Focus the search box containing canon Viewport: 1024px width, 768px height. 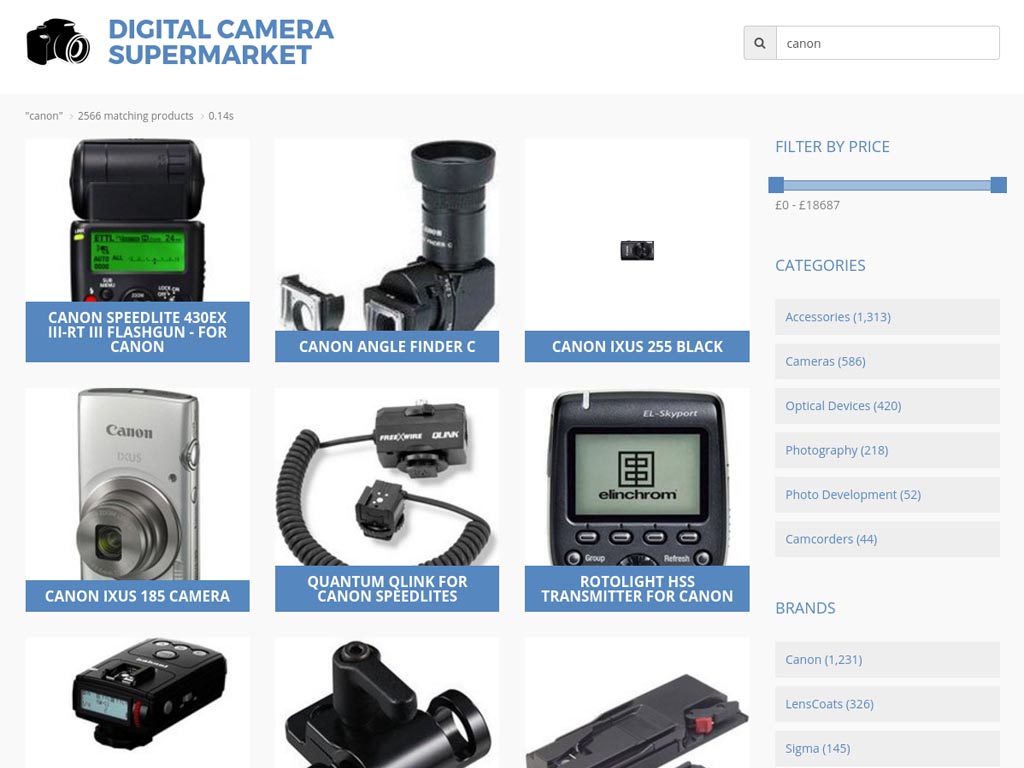click(888, 43)
